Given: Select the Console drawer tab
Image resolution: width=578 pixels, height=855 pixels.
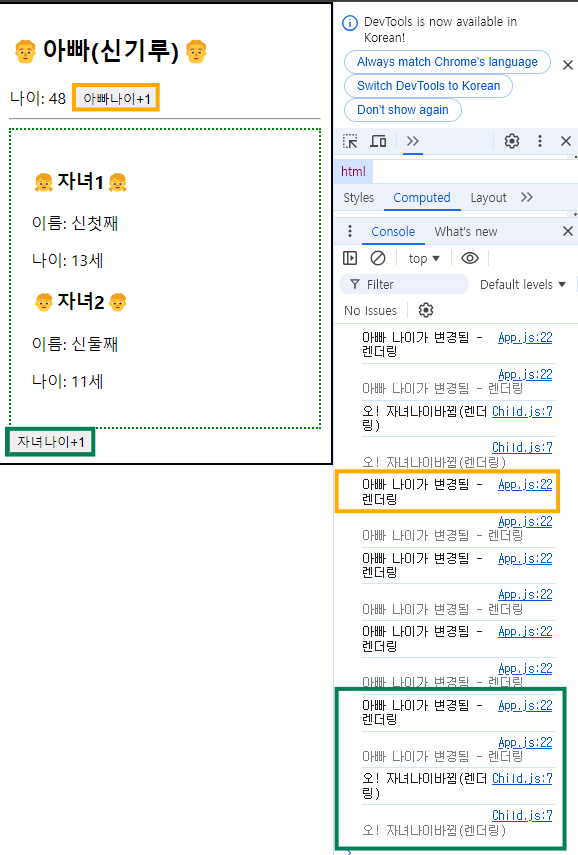Looking at the screenshot, I should (393, 231).
